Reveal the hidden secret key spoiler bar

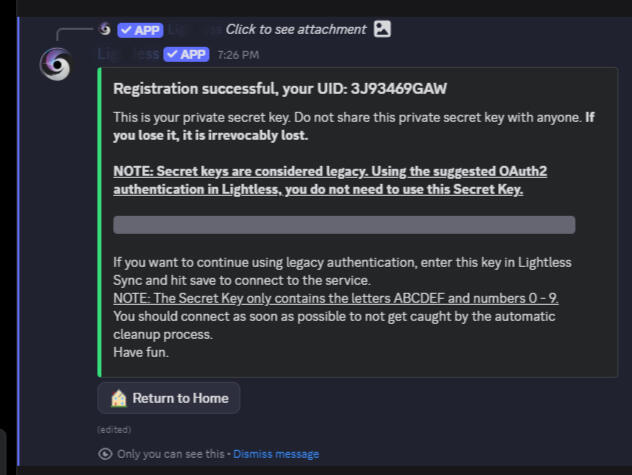tap(344, 225)
